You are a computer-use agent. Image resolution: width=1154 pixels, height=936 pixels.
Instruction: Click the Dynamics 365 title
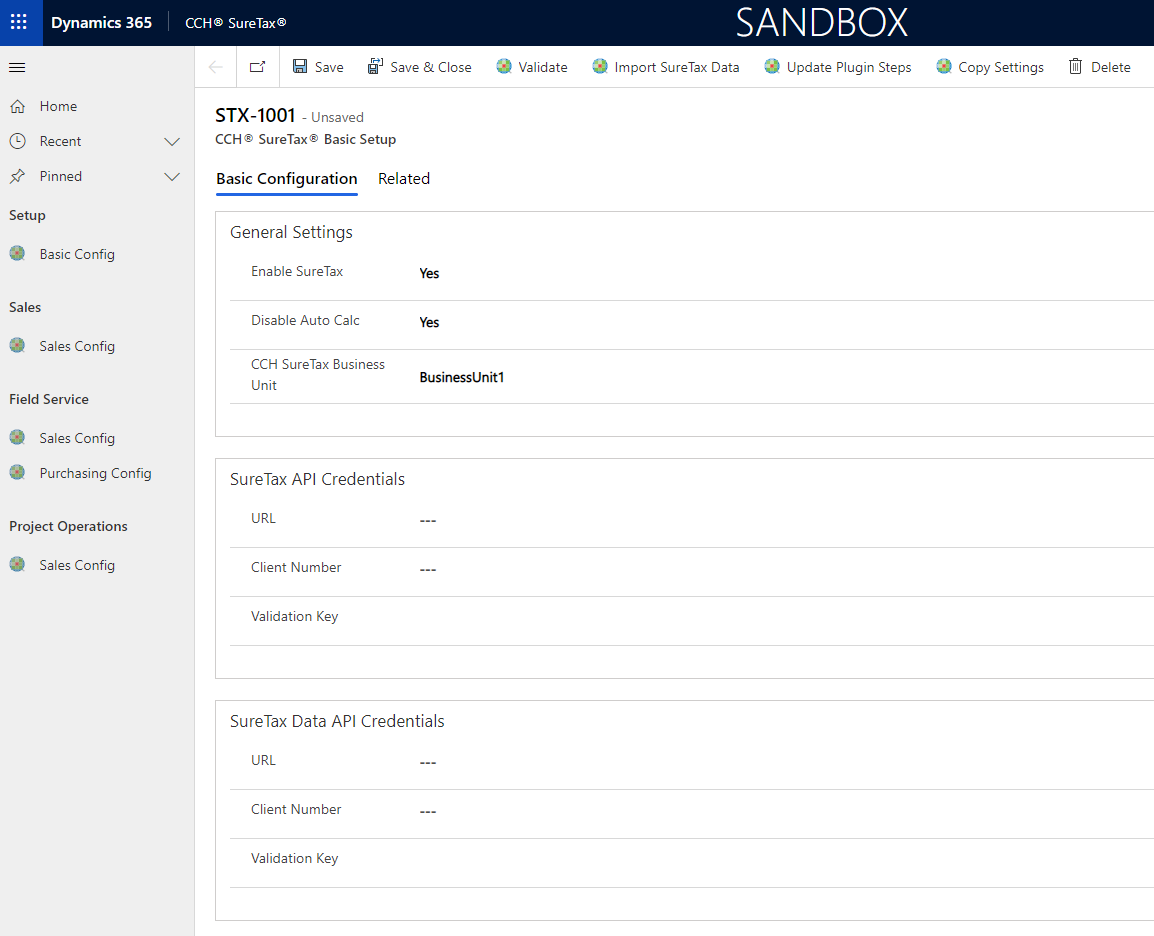(102, 23)
